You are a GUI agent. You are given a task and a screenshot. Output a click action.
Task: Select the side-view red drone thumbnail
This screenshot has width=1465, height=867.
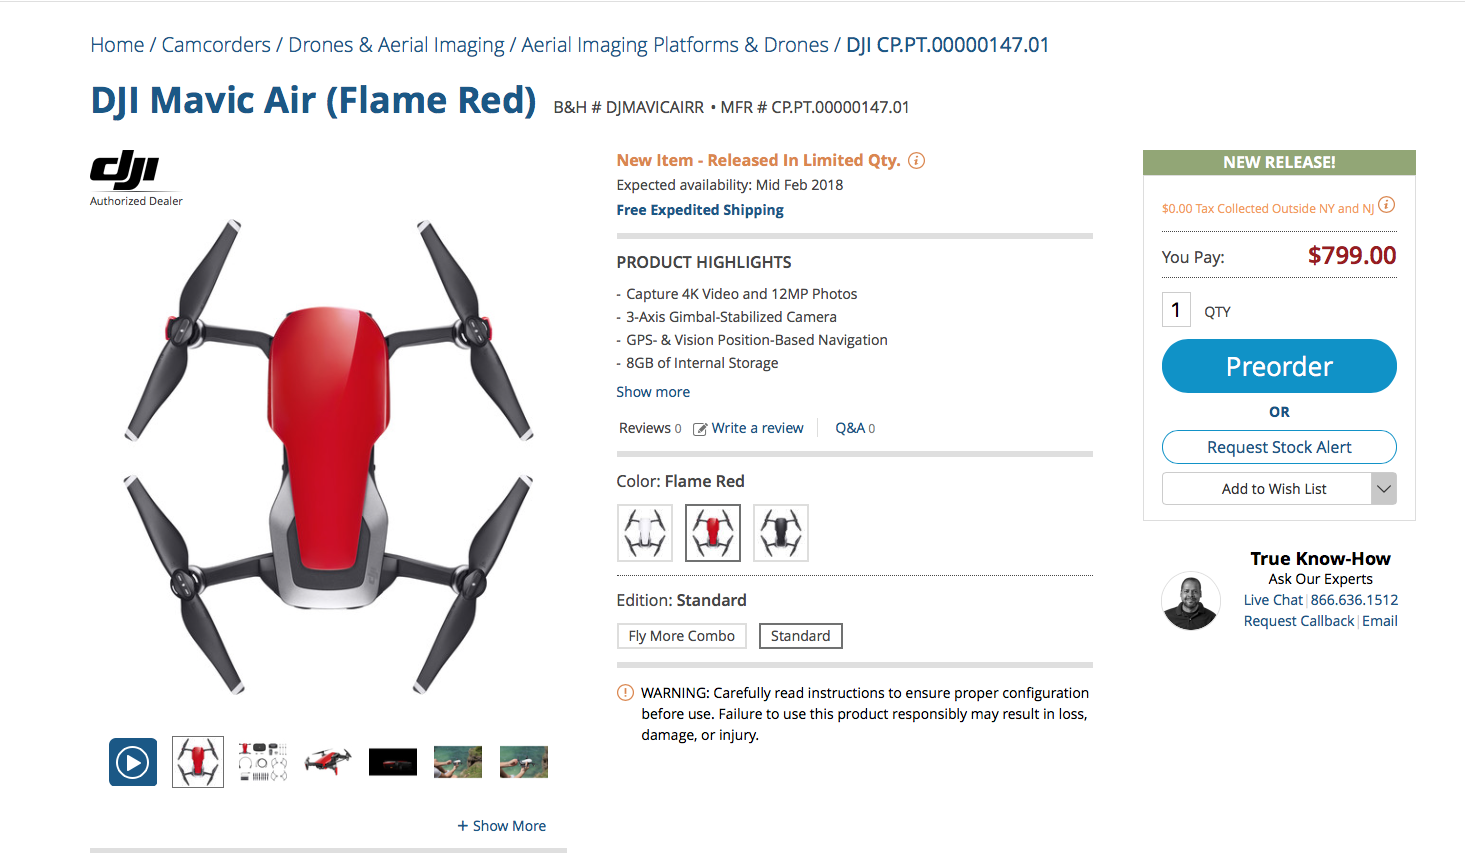tap(328, 762)
